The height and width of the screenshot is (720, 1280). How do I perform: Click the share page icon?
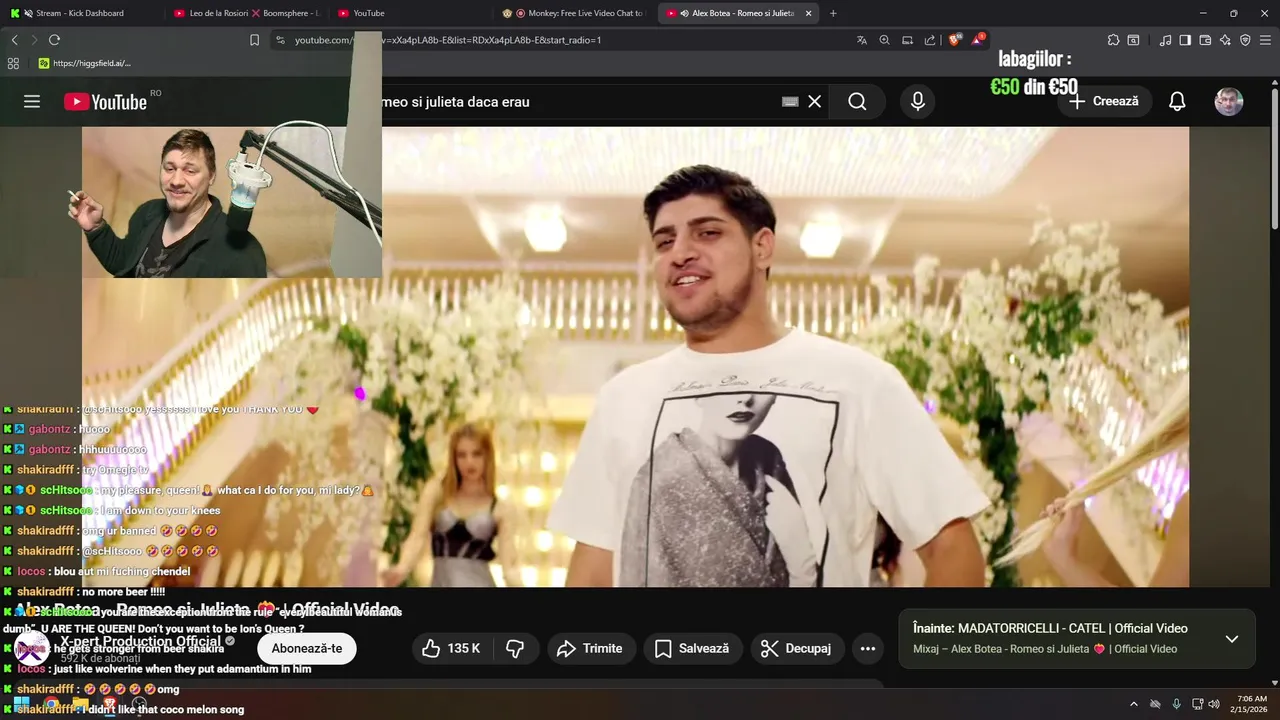930,40
